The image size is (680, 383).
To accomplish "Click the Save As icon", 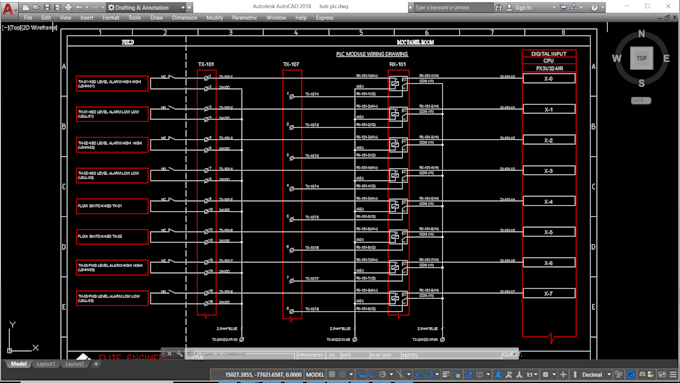I will click(x=58, y=7).
